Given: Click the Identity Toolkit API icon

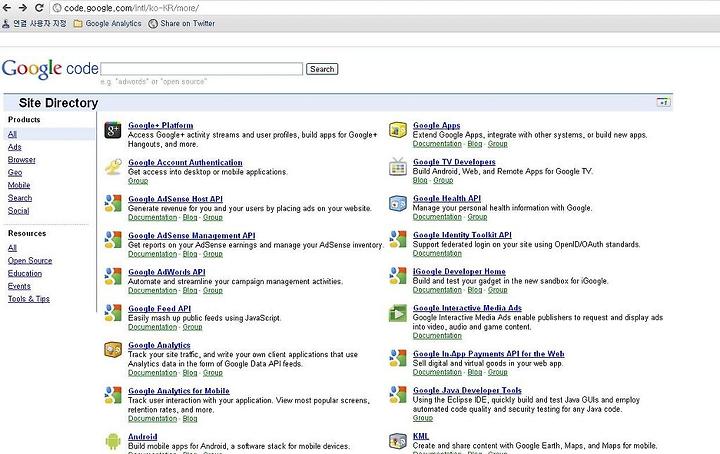Looking at the screenshot, I should click(x=398, y=240).
